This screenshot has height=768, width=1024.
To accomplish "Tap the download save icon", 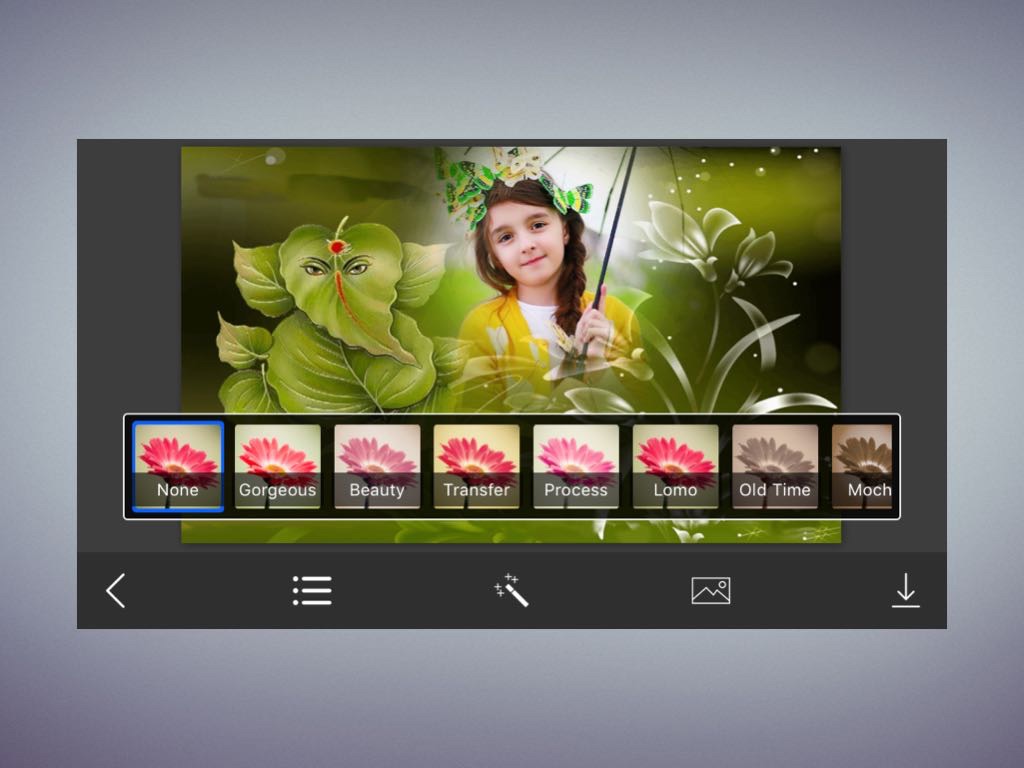I will [906, 590].
